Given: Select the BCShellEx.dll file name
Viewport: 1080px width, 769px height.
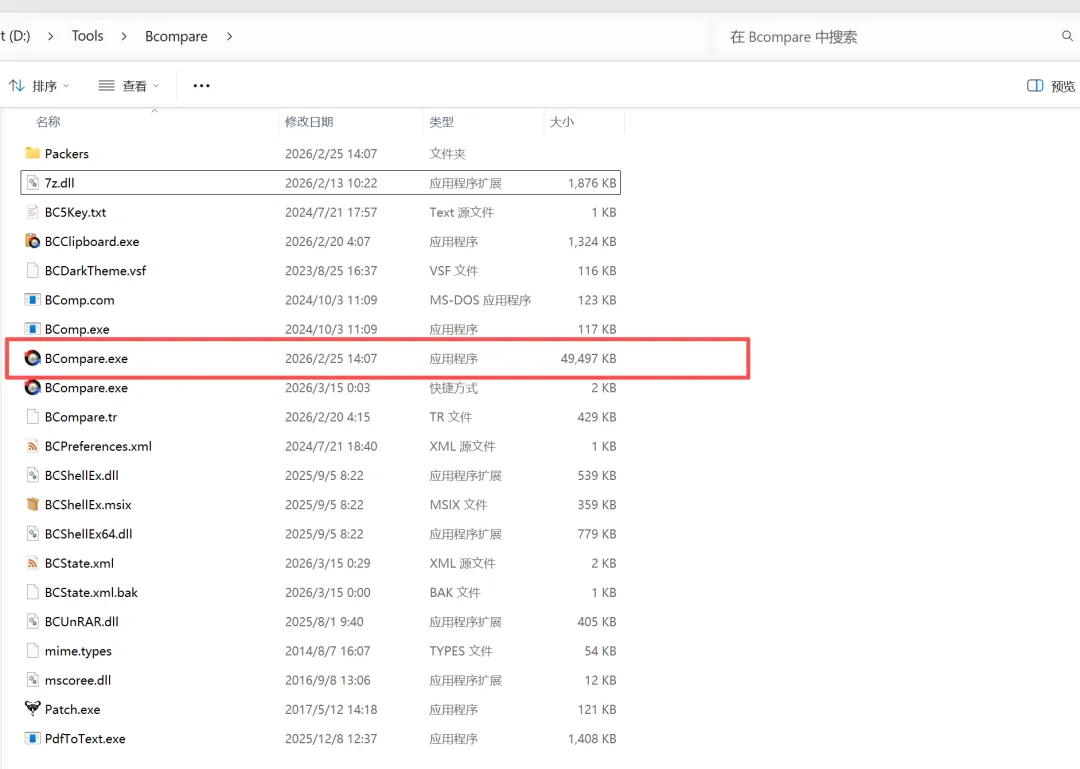Looking at the screenshot, I should [x=81, y=475].
